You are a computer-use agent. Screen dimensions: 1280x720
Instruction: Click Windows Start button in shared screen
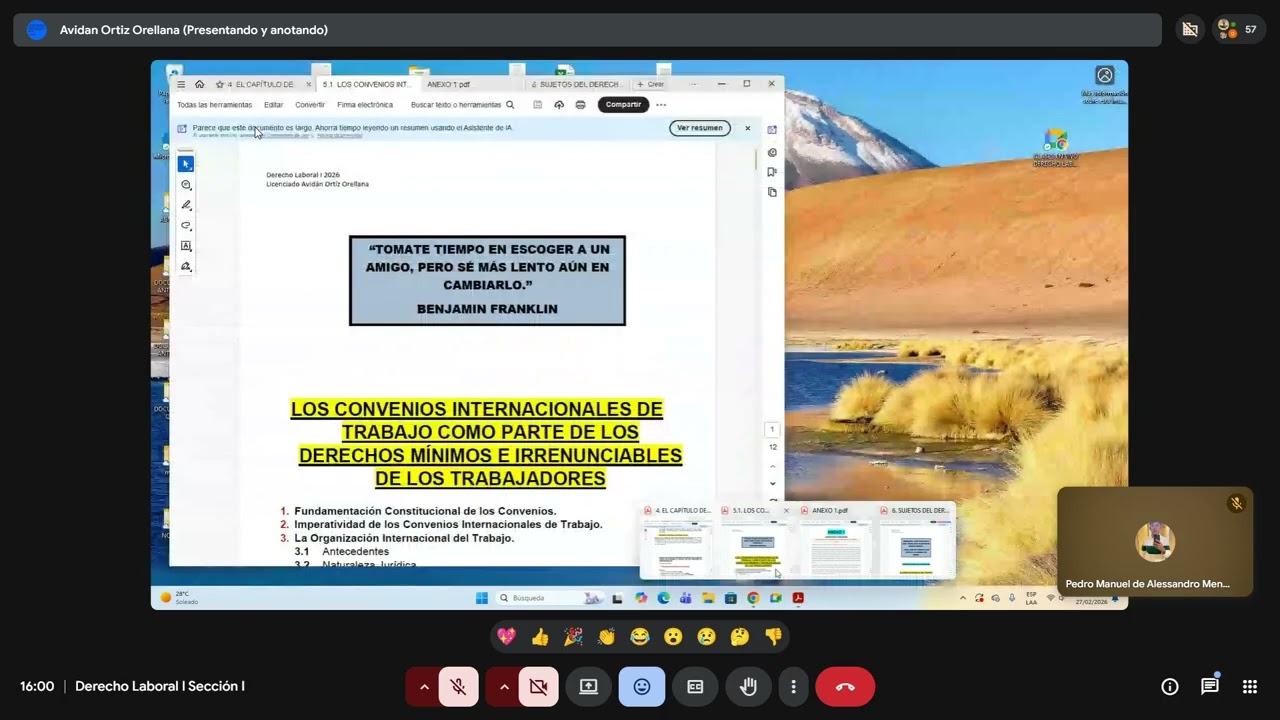pos(482,598)
